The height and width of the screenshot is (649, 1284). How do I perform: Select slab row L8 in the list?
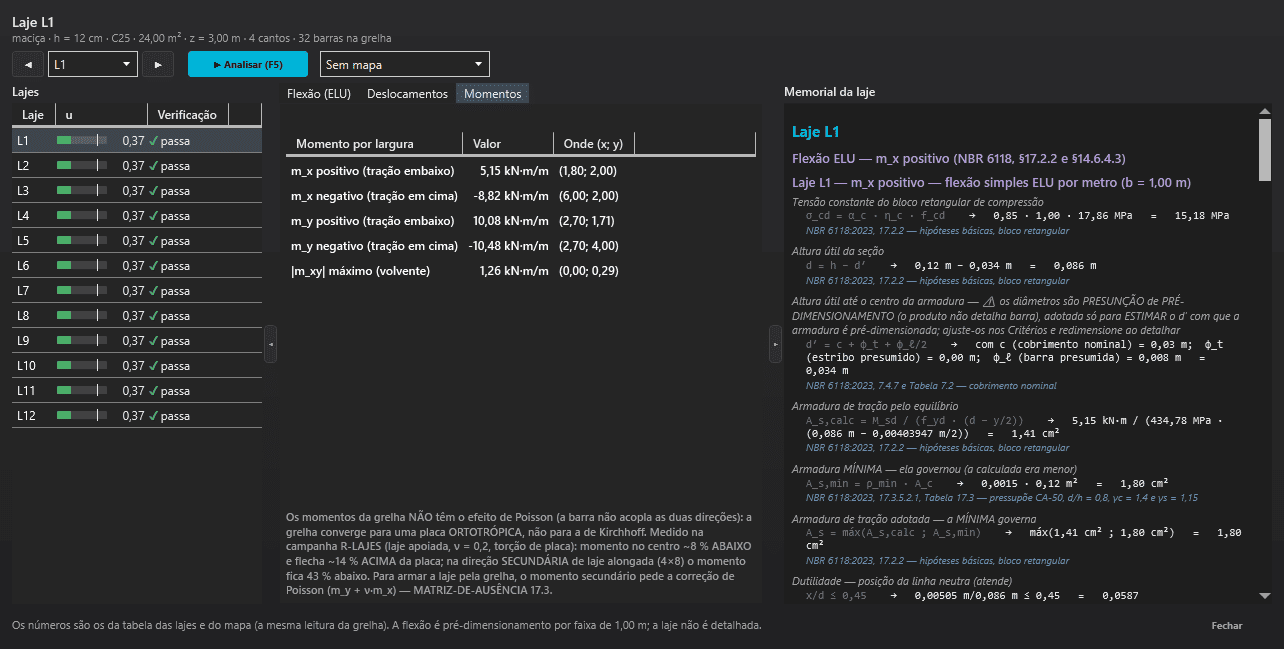[x=137, y=316]
